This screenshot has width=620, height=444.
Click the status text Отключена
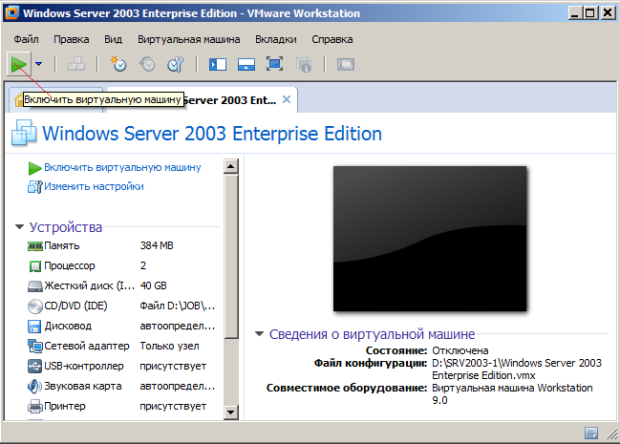coord(460,351)
